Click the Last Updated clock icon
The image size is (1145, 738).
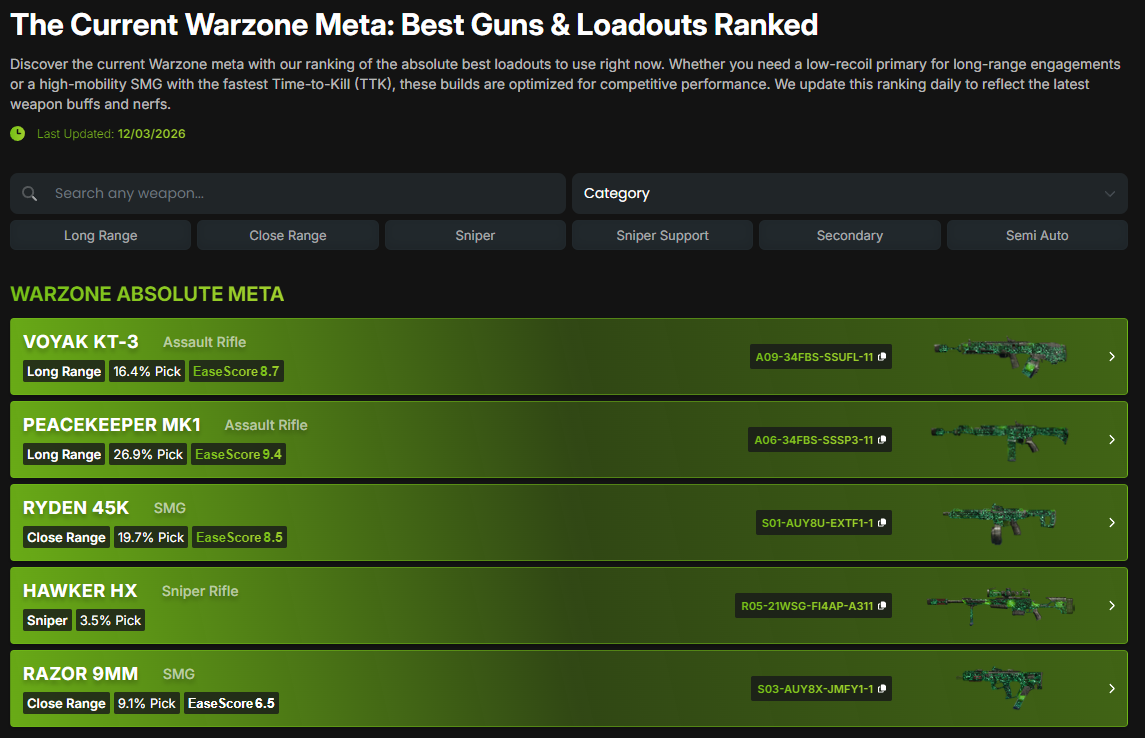(18, 134)
